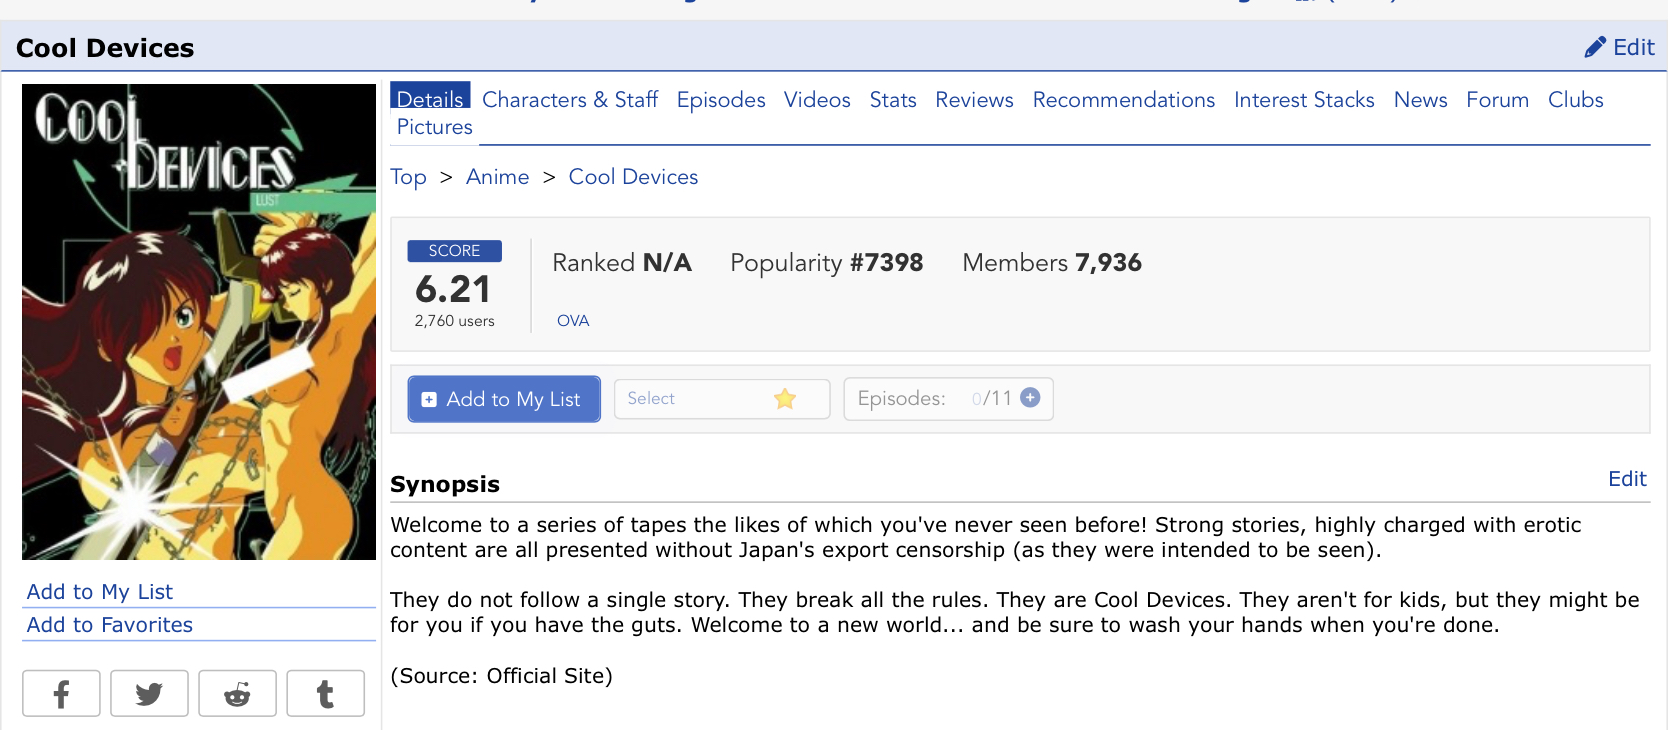Switch to Characters & Staff tab
Viewport: 1668px width, 730px height.
pyautogui.click(x=570, y=99)
